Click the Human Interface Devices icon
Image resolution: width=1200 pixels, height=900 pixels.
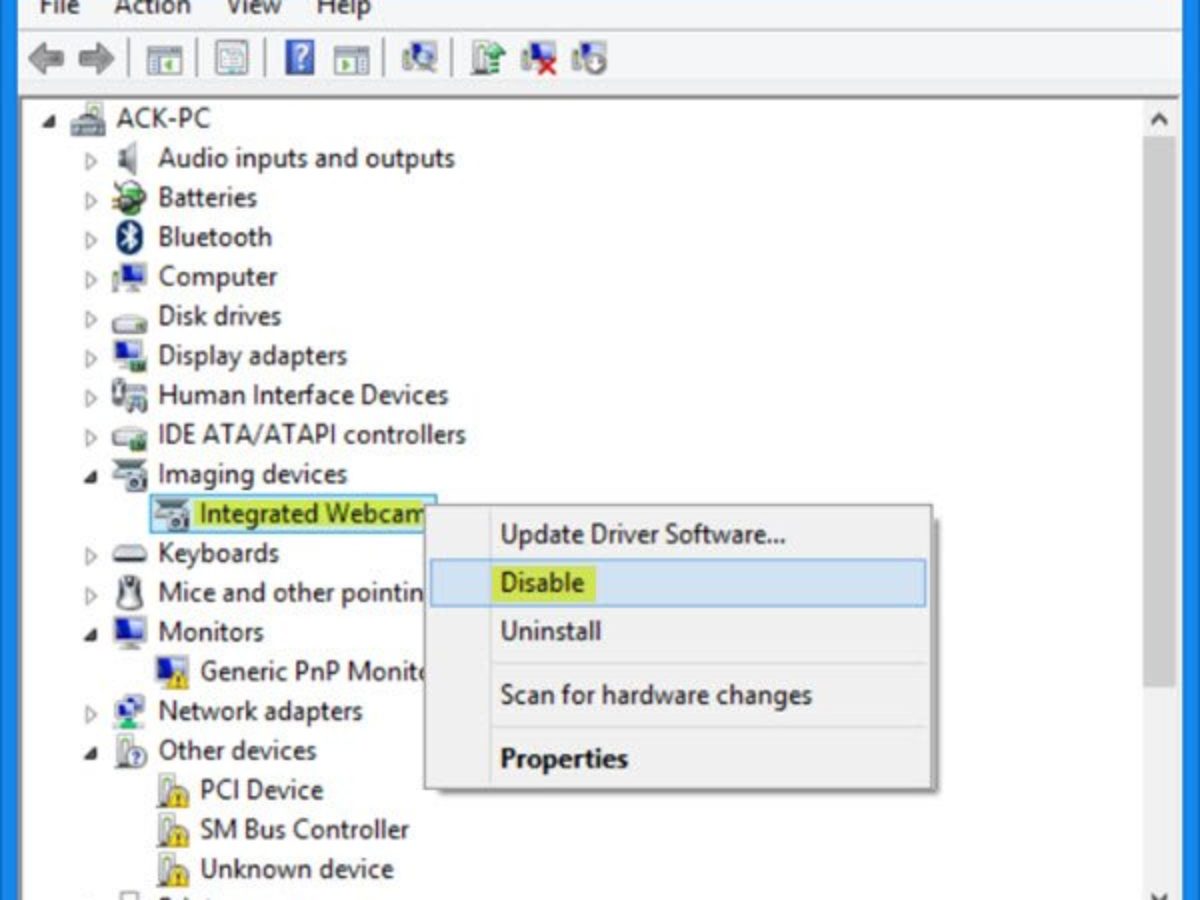pyautogui.click(x=129, y=395)
